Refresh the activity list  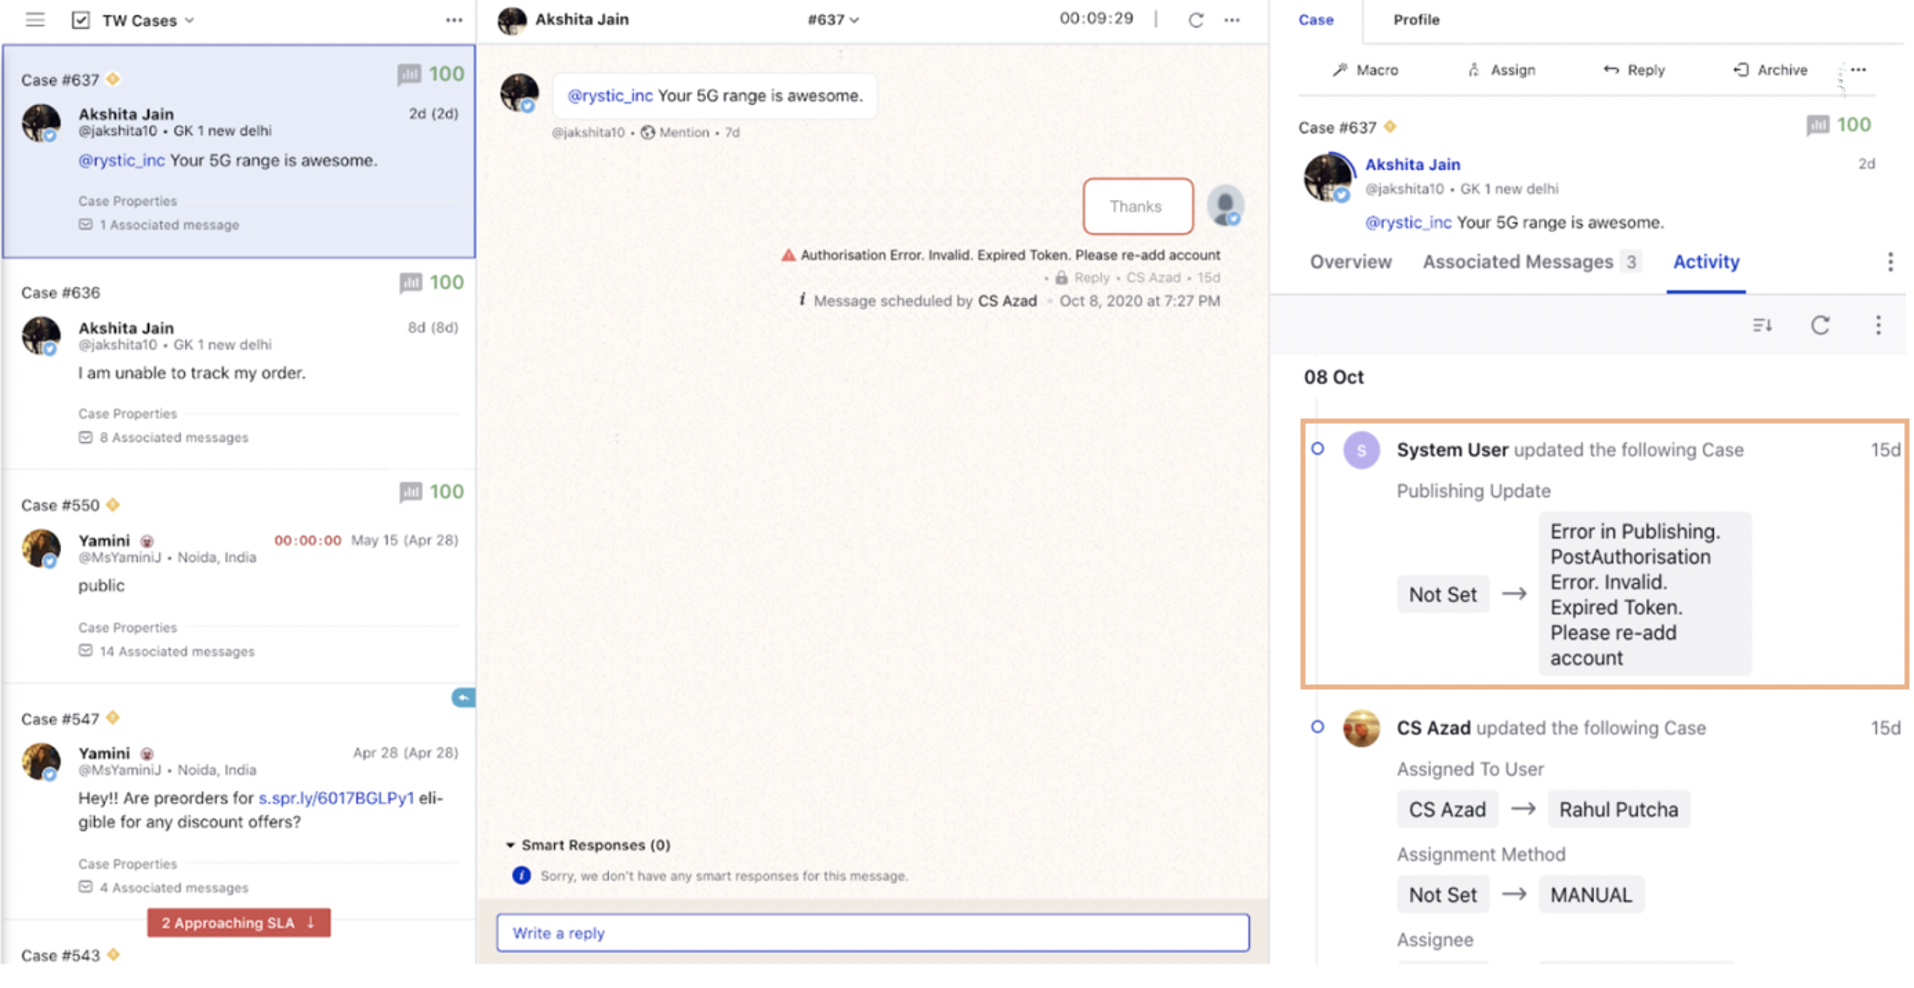click(1820, 325)
